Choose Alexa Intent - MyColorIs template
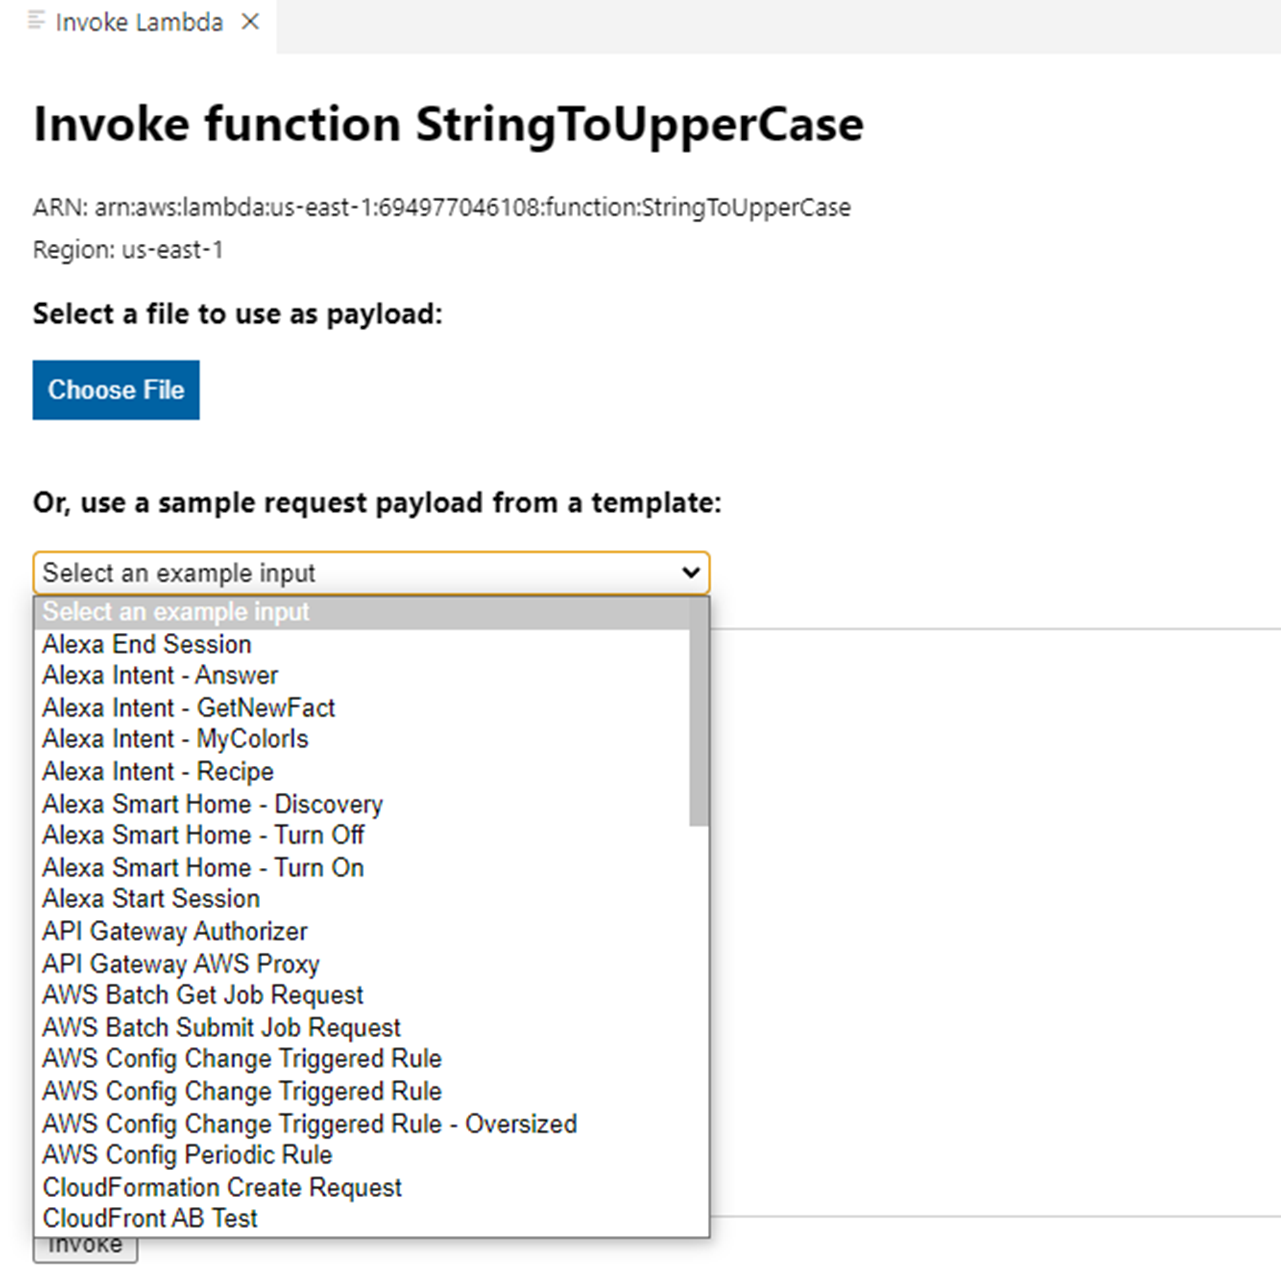 click(x=362, y=740)
